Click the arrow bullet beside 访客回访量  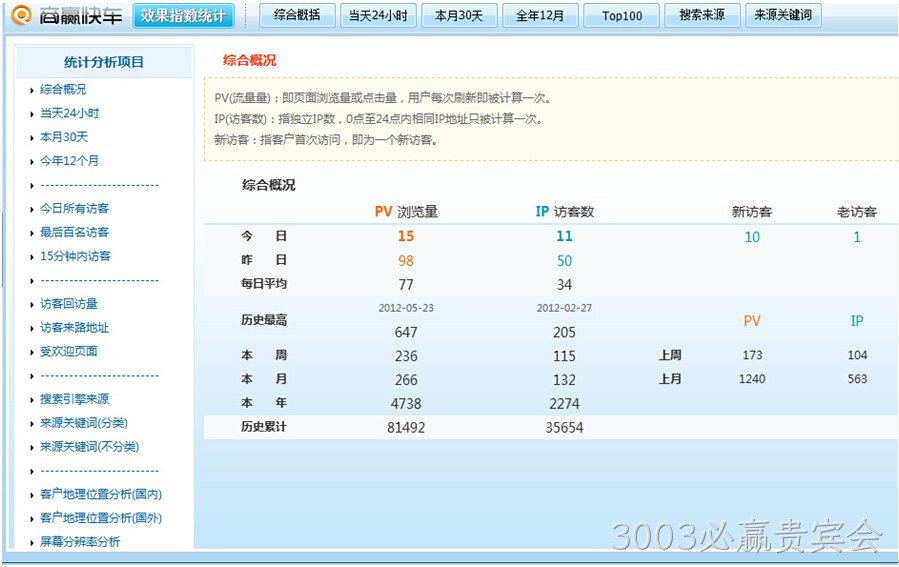[32, 305]
